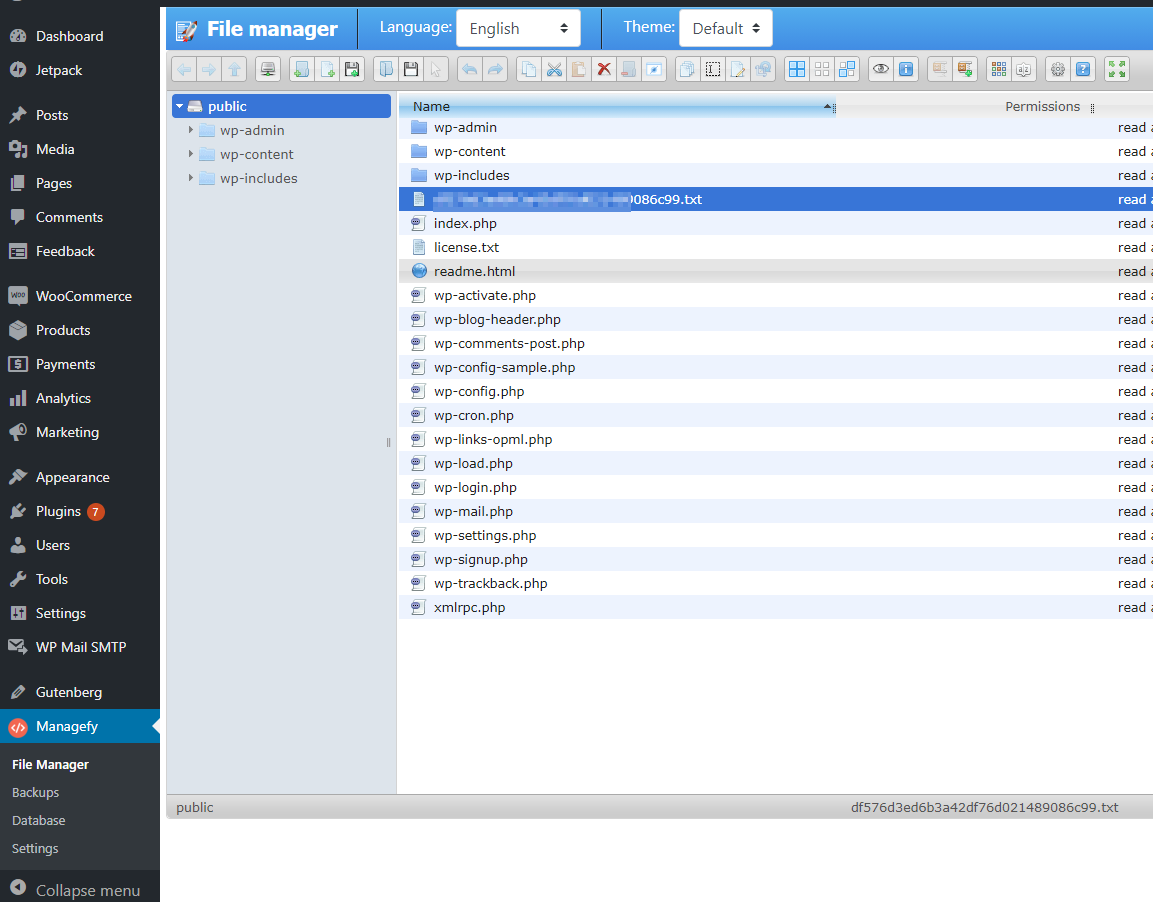Screen dimensions: 1153x902
Task: Toggle between icon and list view
Action: (998, 70)
